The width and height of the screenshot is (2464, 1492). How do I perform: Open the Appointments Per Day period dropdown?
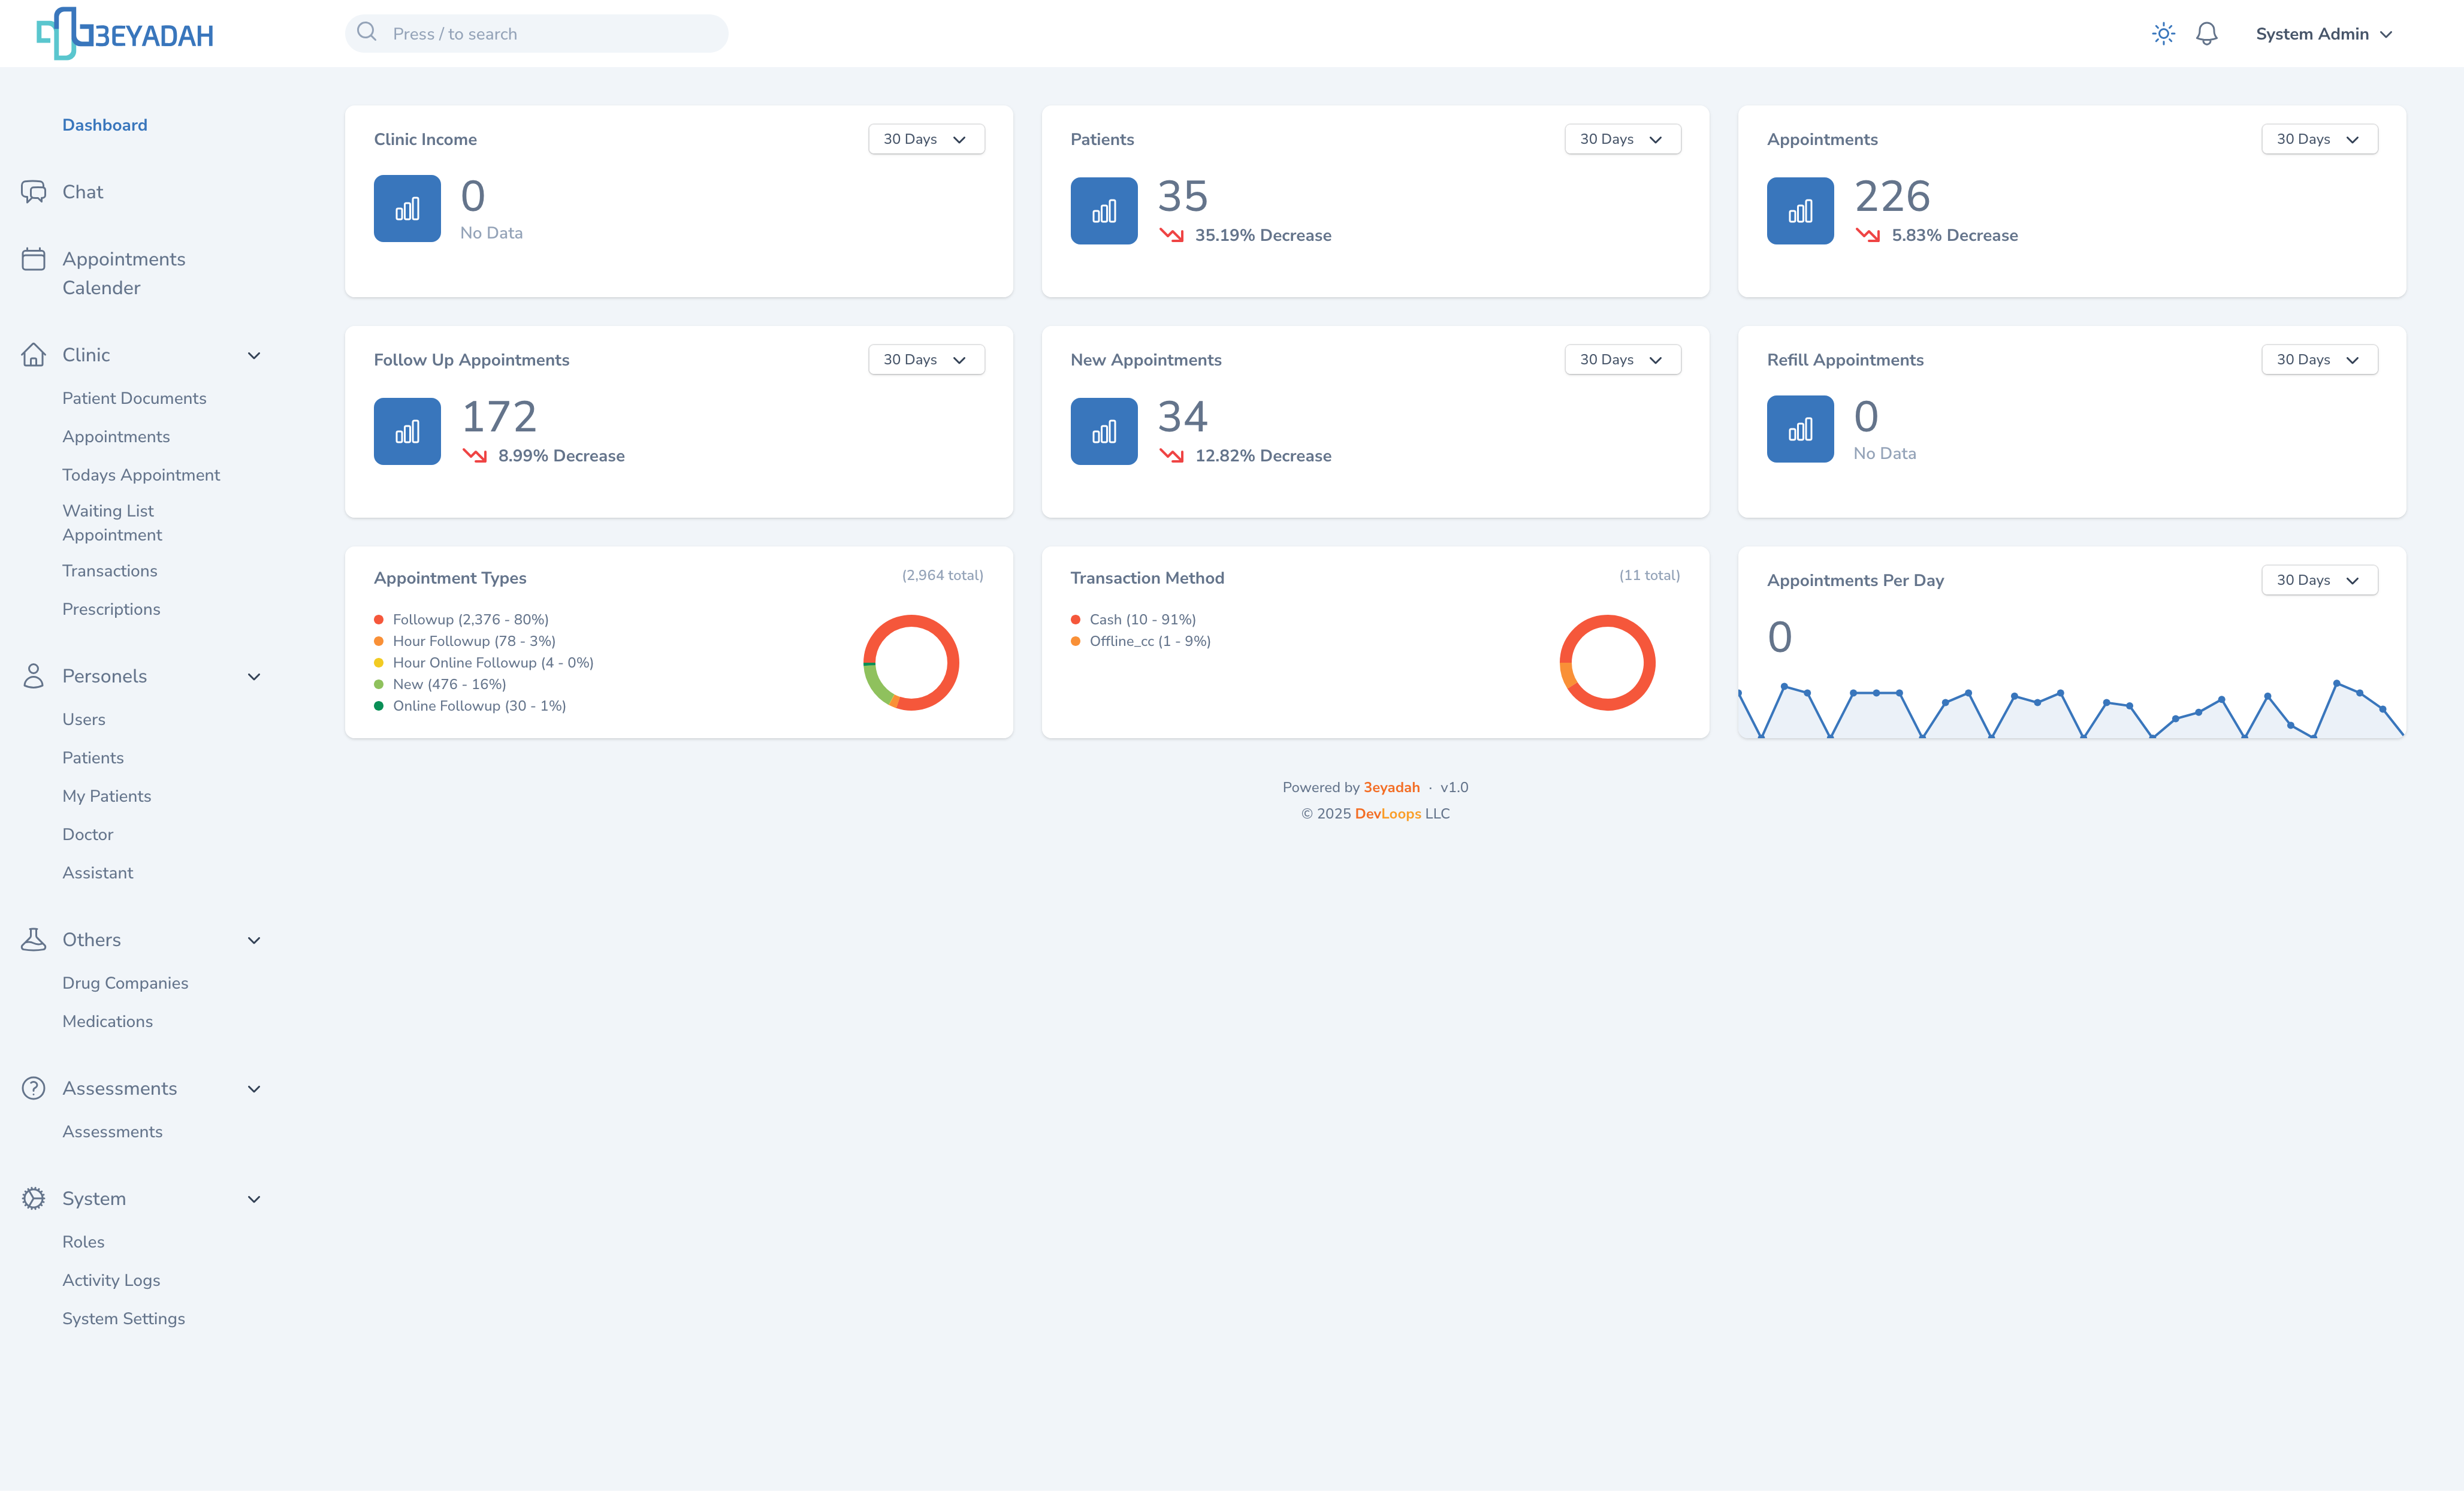2318,580
